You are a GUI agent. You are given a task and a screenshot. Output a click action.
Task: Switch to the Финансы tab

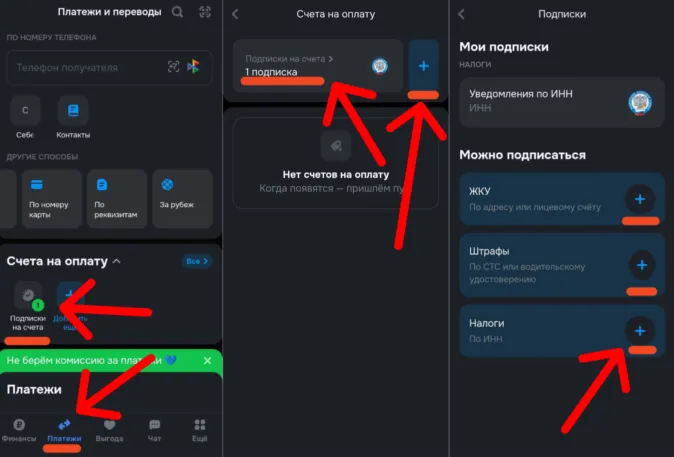click(x=19, y=431)
